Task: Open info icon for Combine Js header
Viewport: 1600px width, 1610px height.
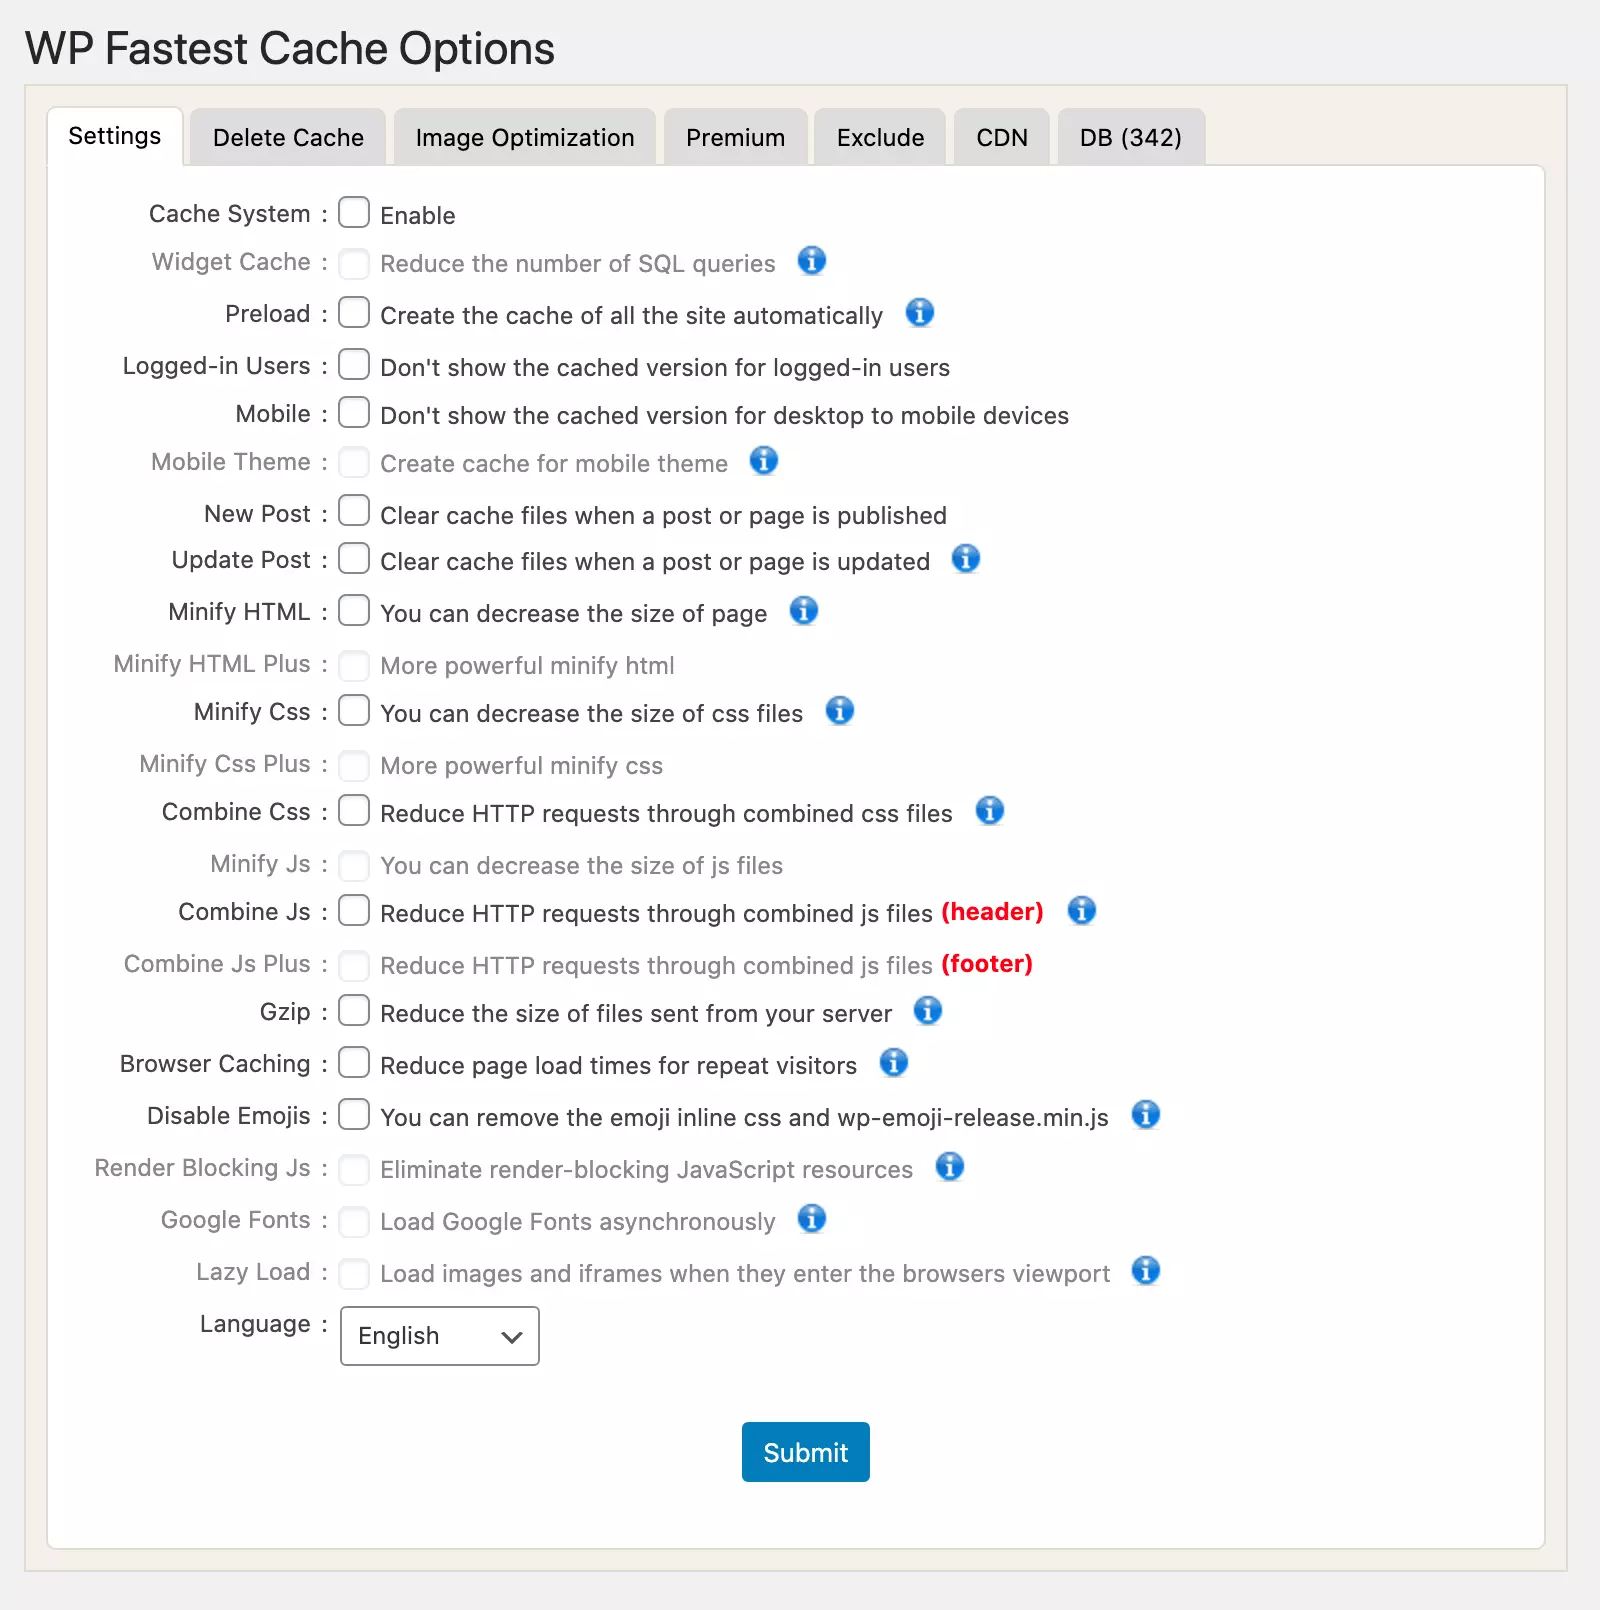Action: (x=1081, y=911)
